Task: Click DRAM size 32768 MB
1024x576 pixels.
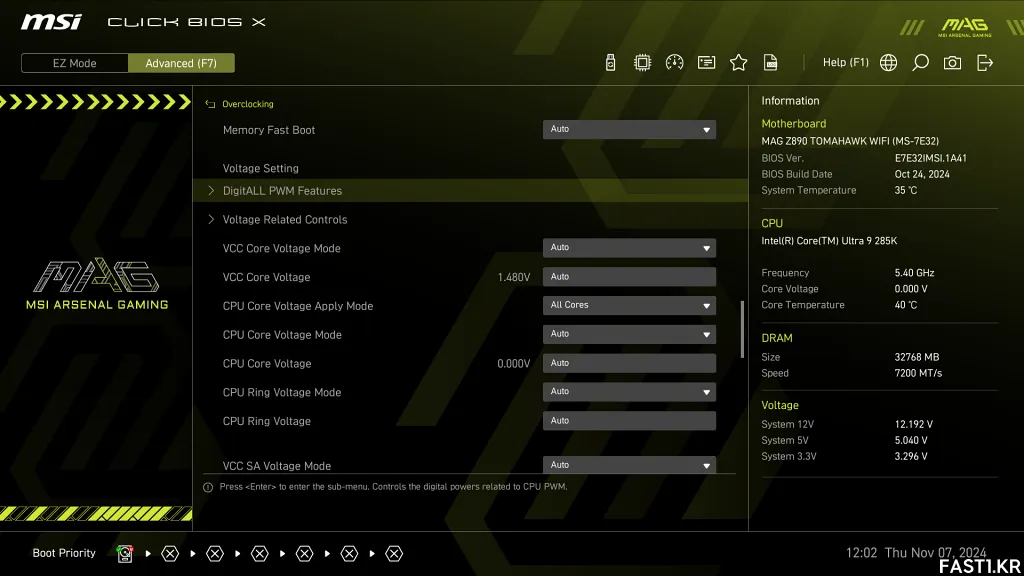Action: tap(916, 357)
